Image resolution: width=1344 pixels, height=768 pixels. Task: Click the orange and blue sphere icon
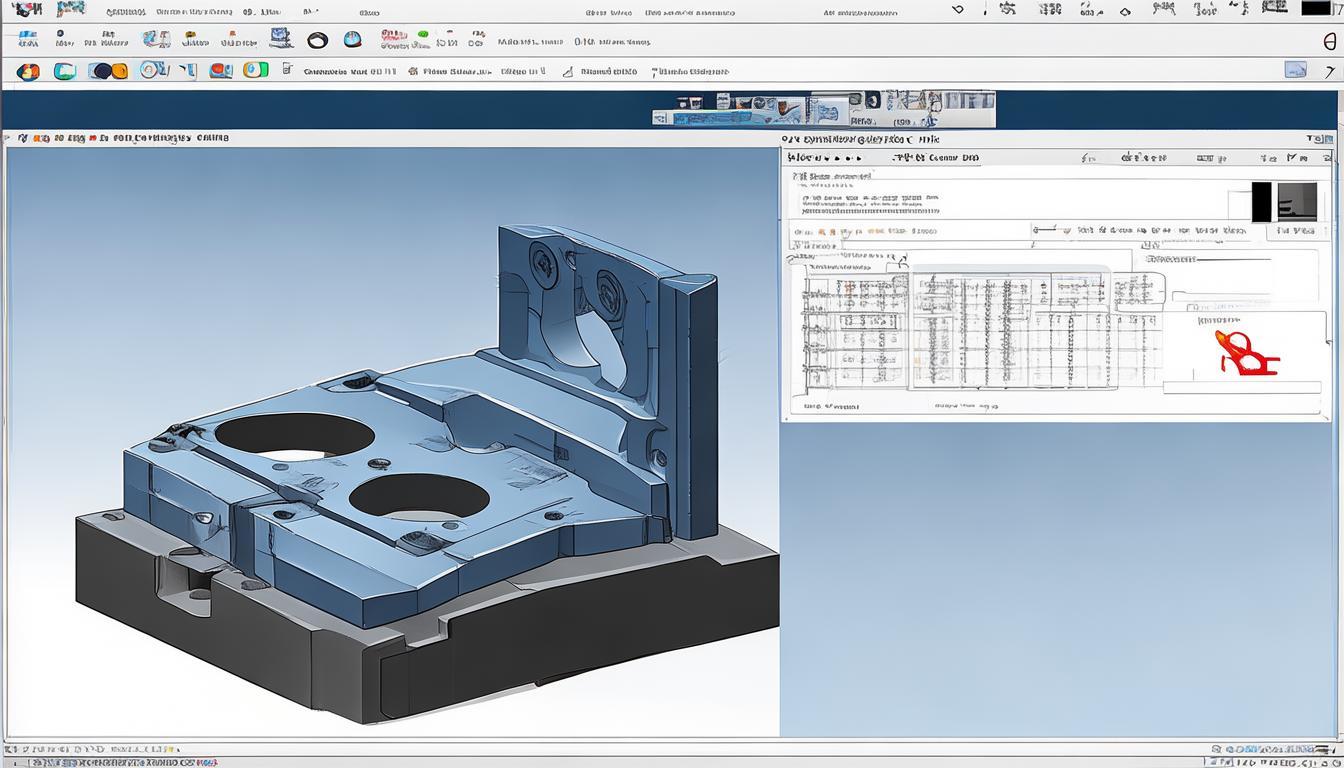click(x=28, y=72)
